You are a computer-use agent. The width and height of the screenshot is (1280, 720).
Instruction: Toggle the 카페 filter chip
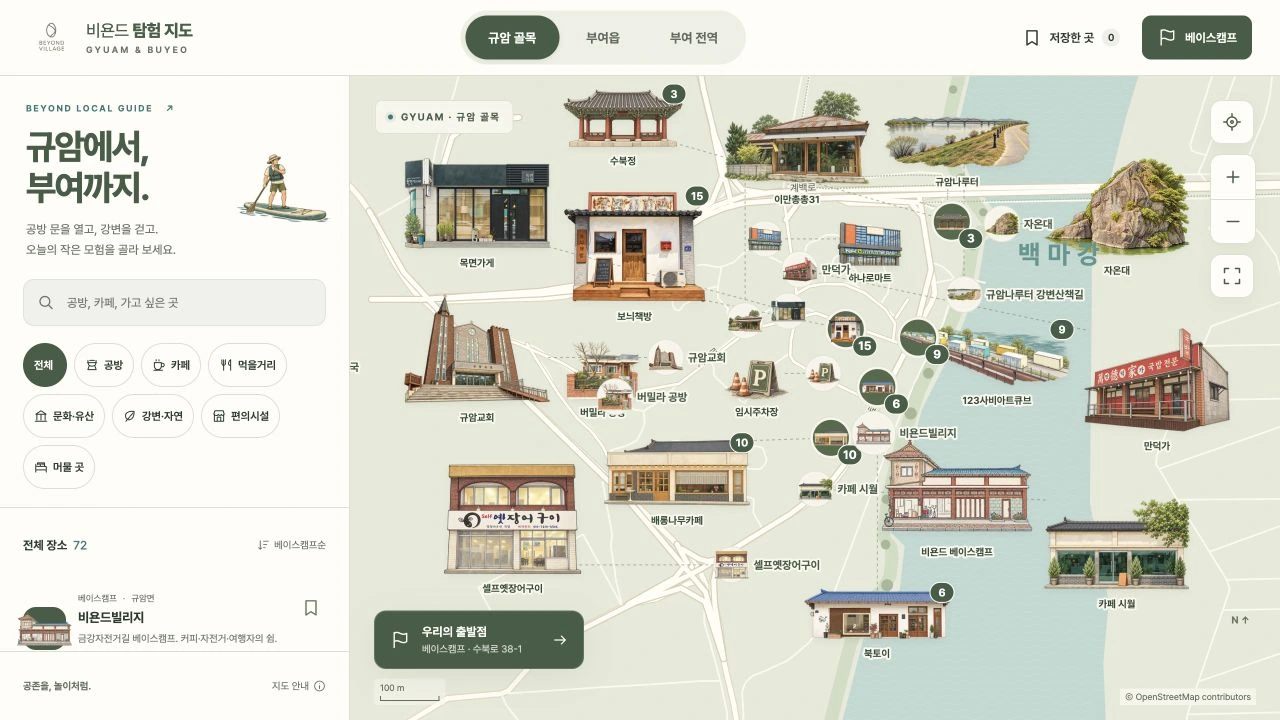click(x=171, y=365)
